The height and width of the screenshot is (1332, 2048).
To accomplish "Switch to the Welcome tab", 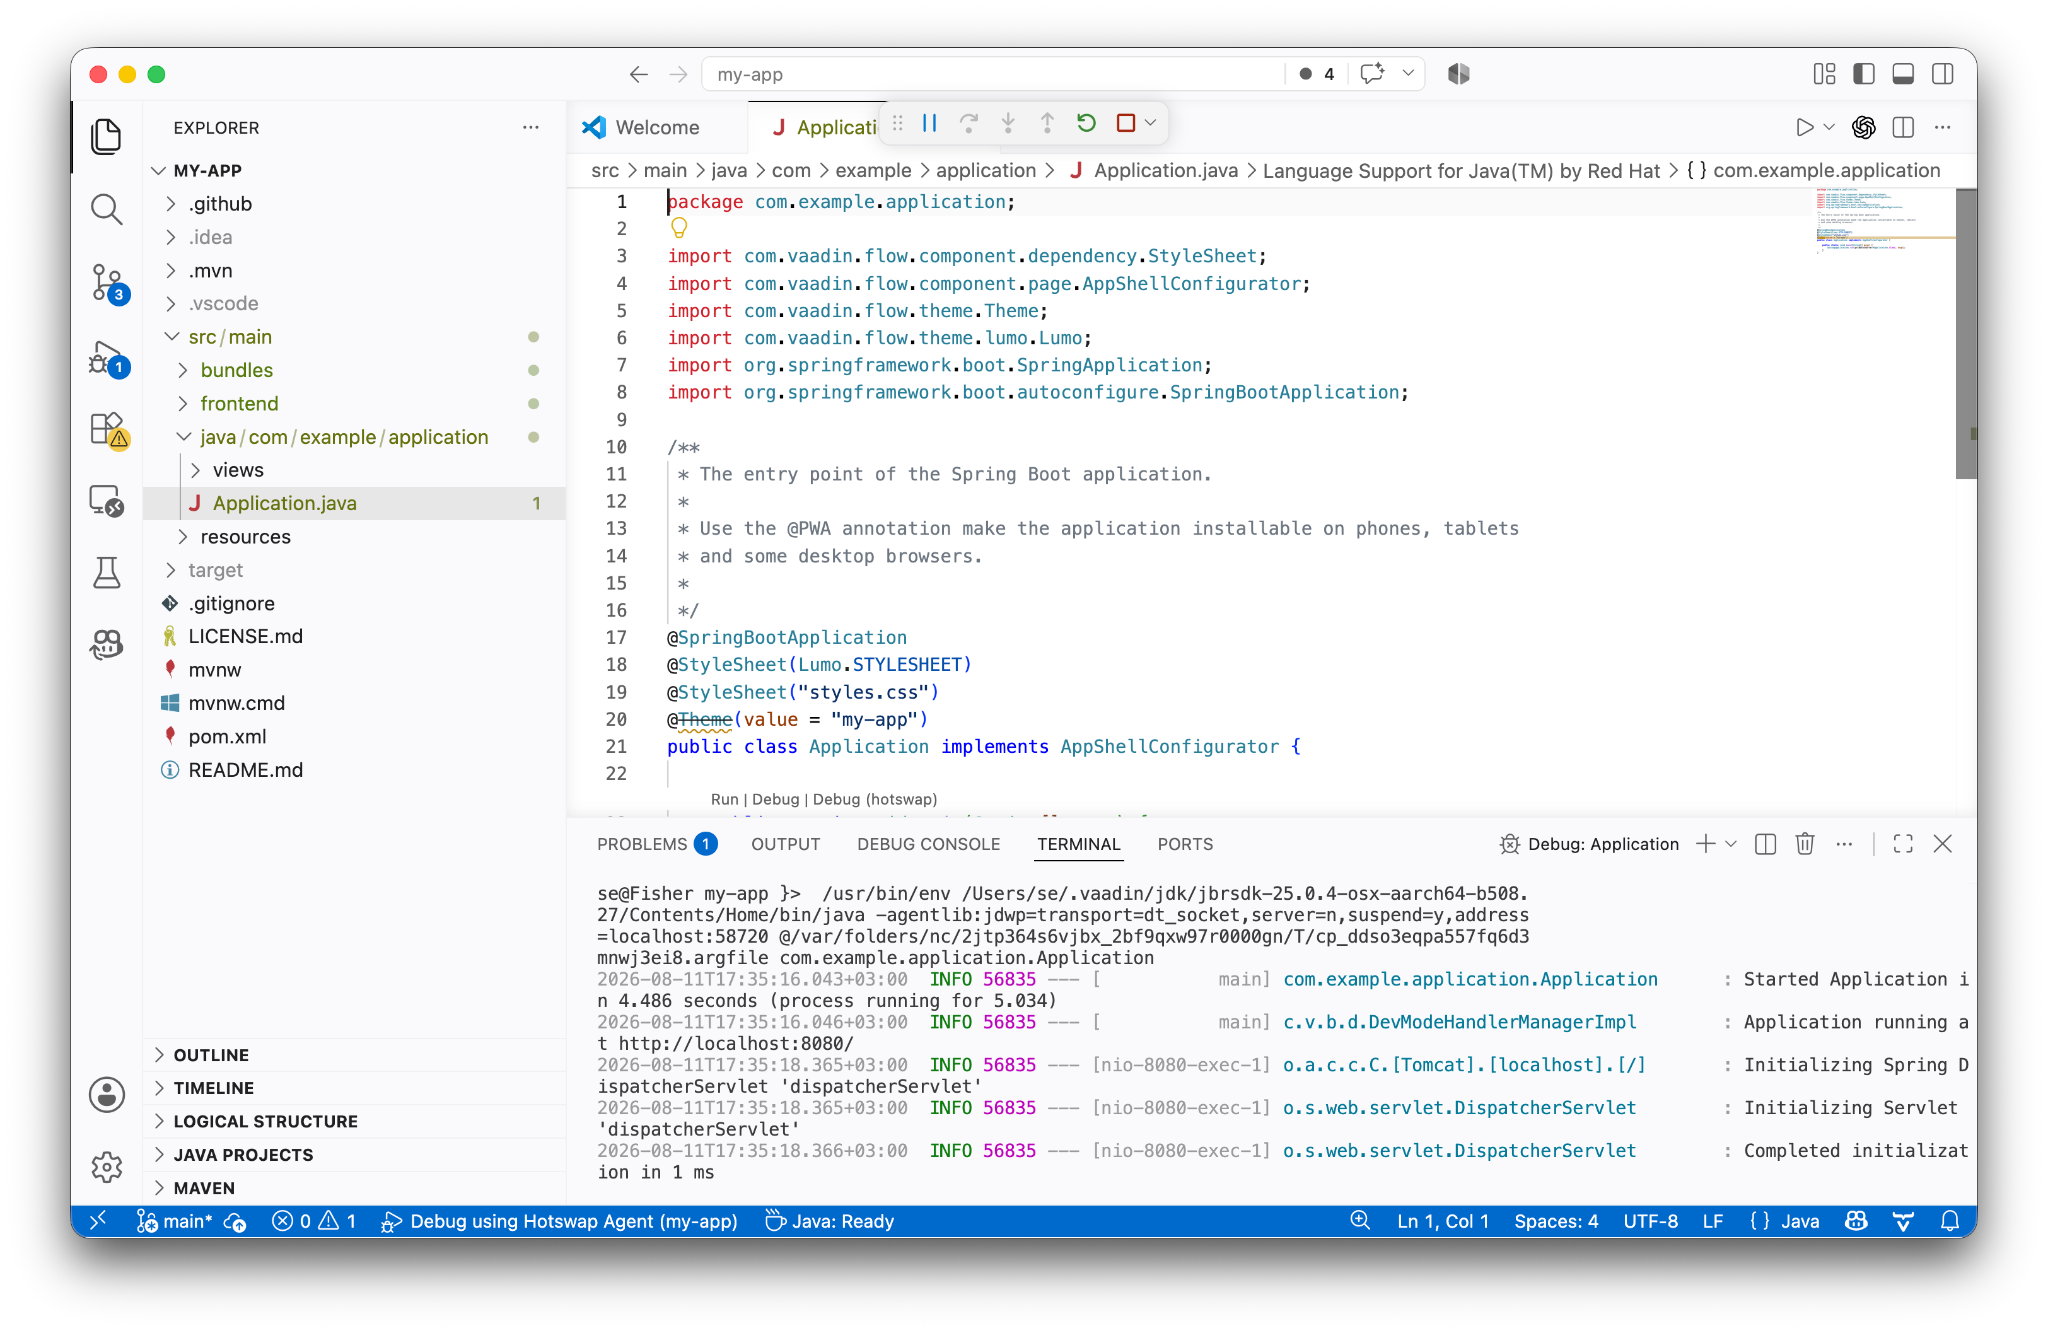I will pyautogui.click(x=657, y=127).
